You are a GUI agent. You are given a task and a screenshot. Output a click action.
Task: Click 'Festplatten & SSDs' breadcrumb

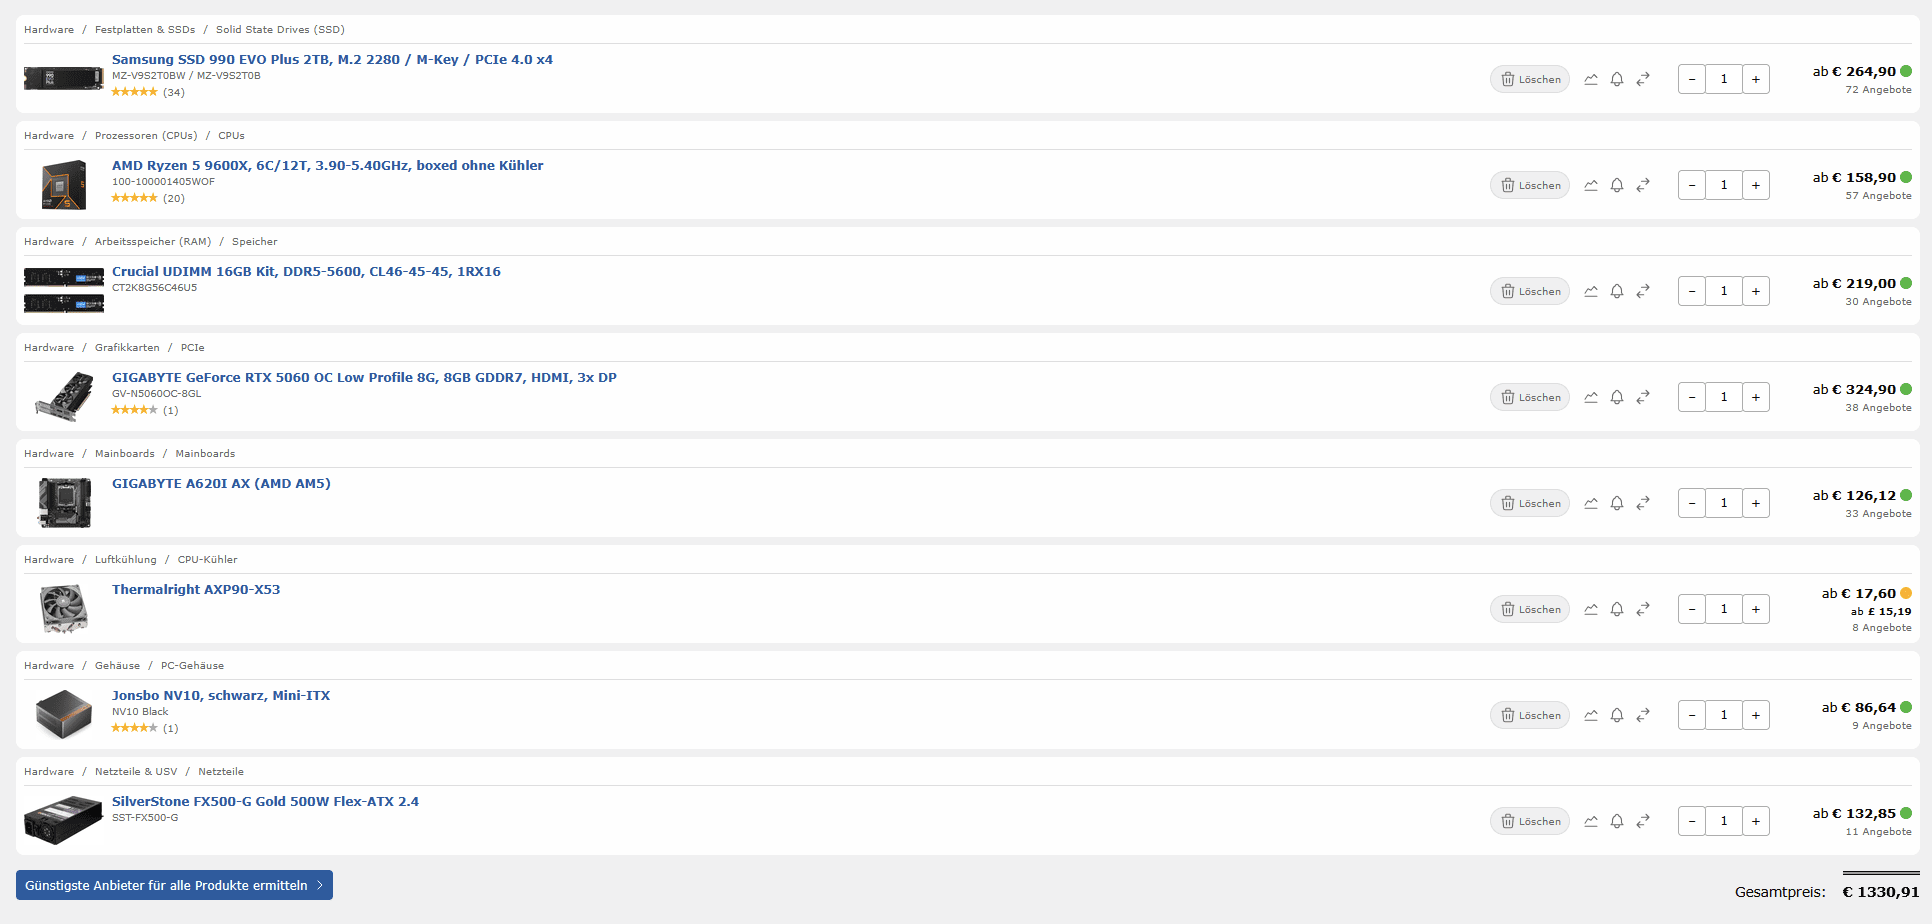pyautogui.click(x=145, y=30)
